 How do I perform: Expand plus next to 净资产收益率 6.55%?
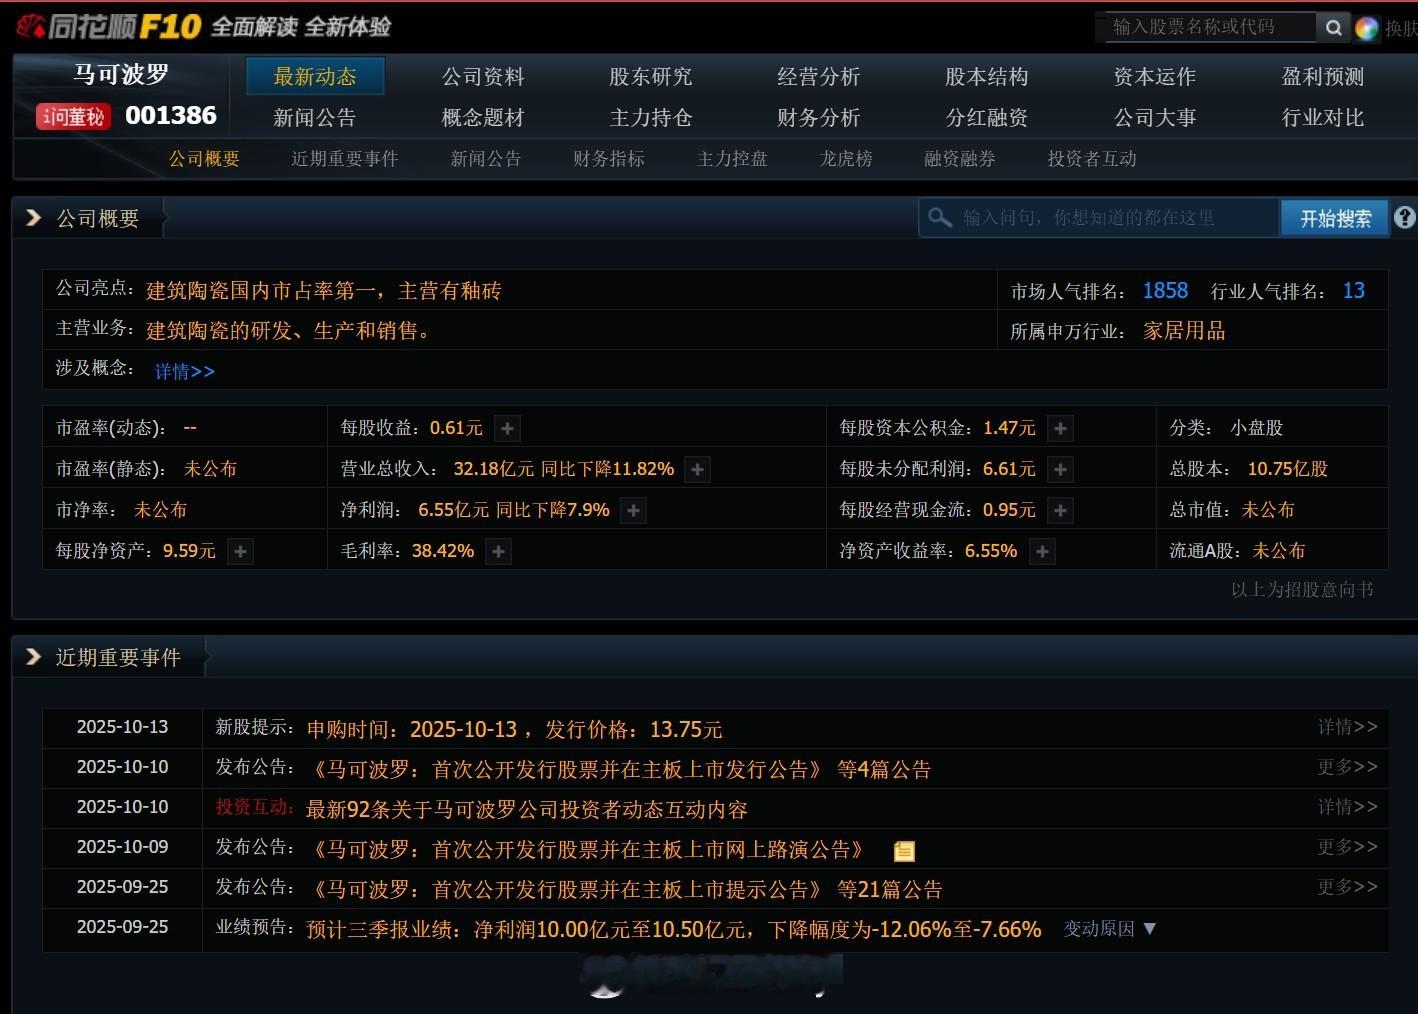[1042, 552]
